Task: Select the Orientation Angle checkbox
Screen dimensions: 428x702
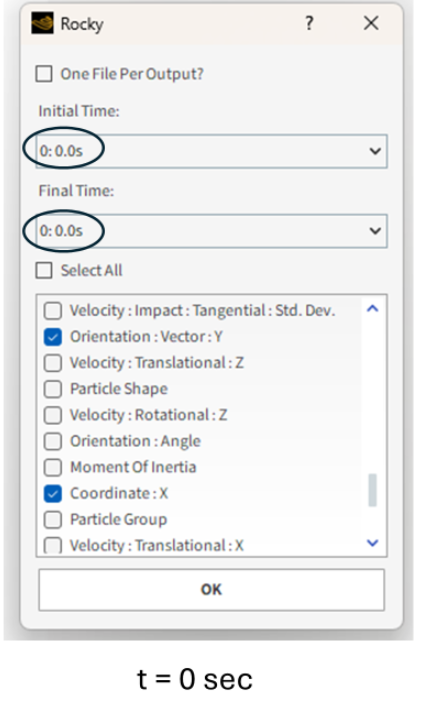Action: 53,441
